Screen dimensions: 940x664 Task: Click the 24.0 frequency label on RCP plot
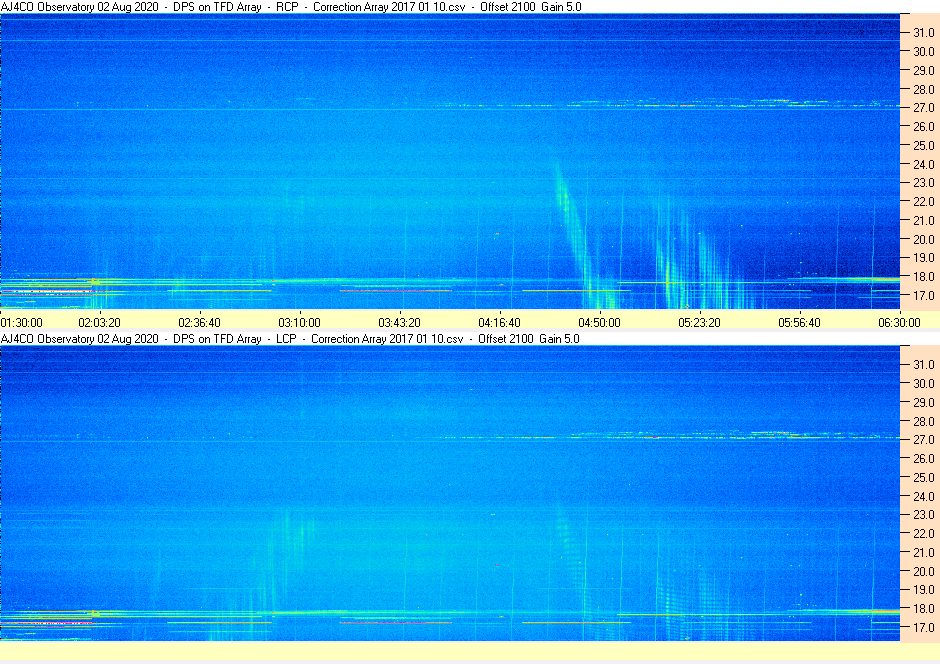point(923,164)
